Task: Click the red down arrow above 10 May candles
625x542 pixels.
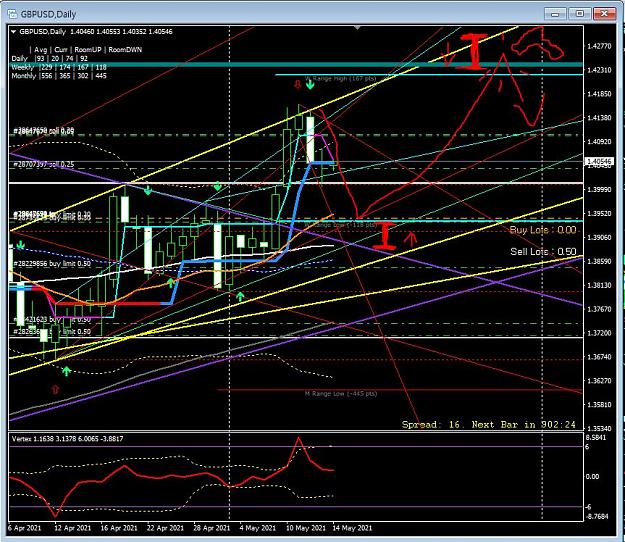Action: click(x=297, y=84)
